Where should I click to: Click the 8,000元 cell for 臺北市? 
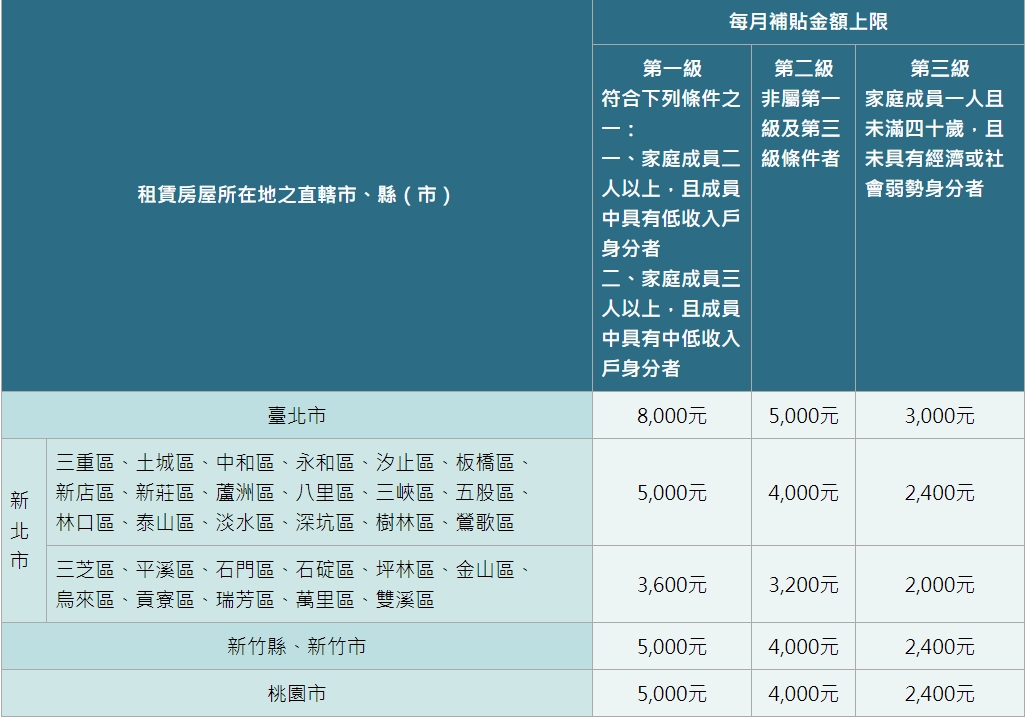(668, 415)
